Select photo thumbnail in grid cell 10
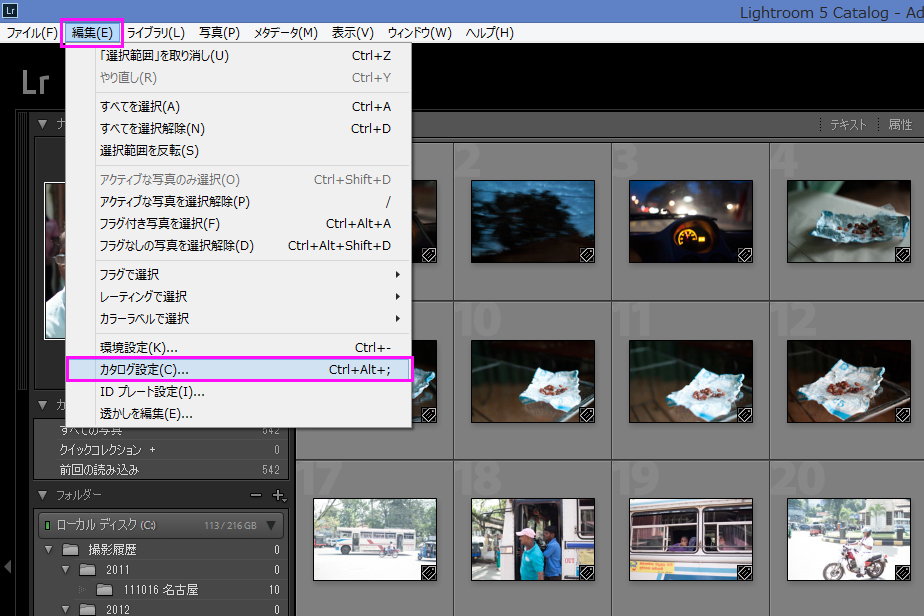 click(533, 381)
